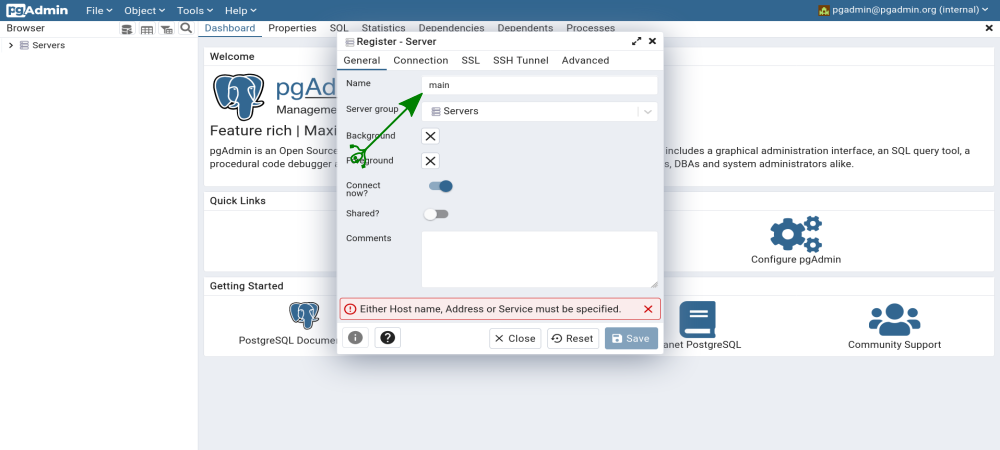The width and height of the screenshot is (1000, 450).
Task: Open the Community Support people icon
Action: [894, 320]
